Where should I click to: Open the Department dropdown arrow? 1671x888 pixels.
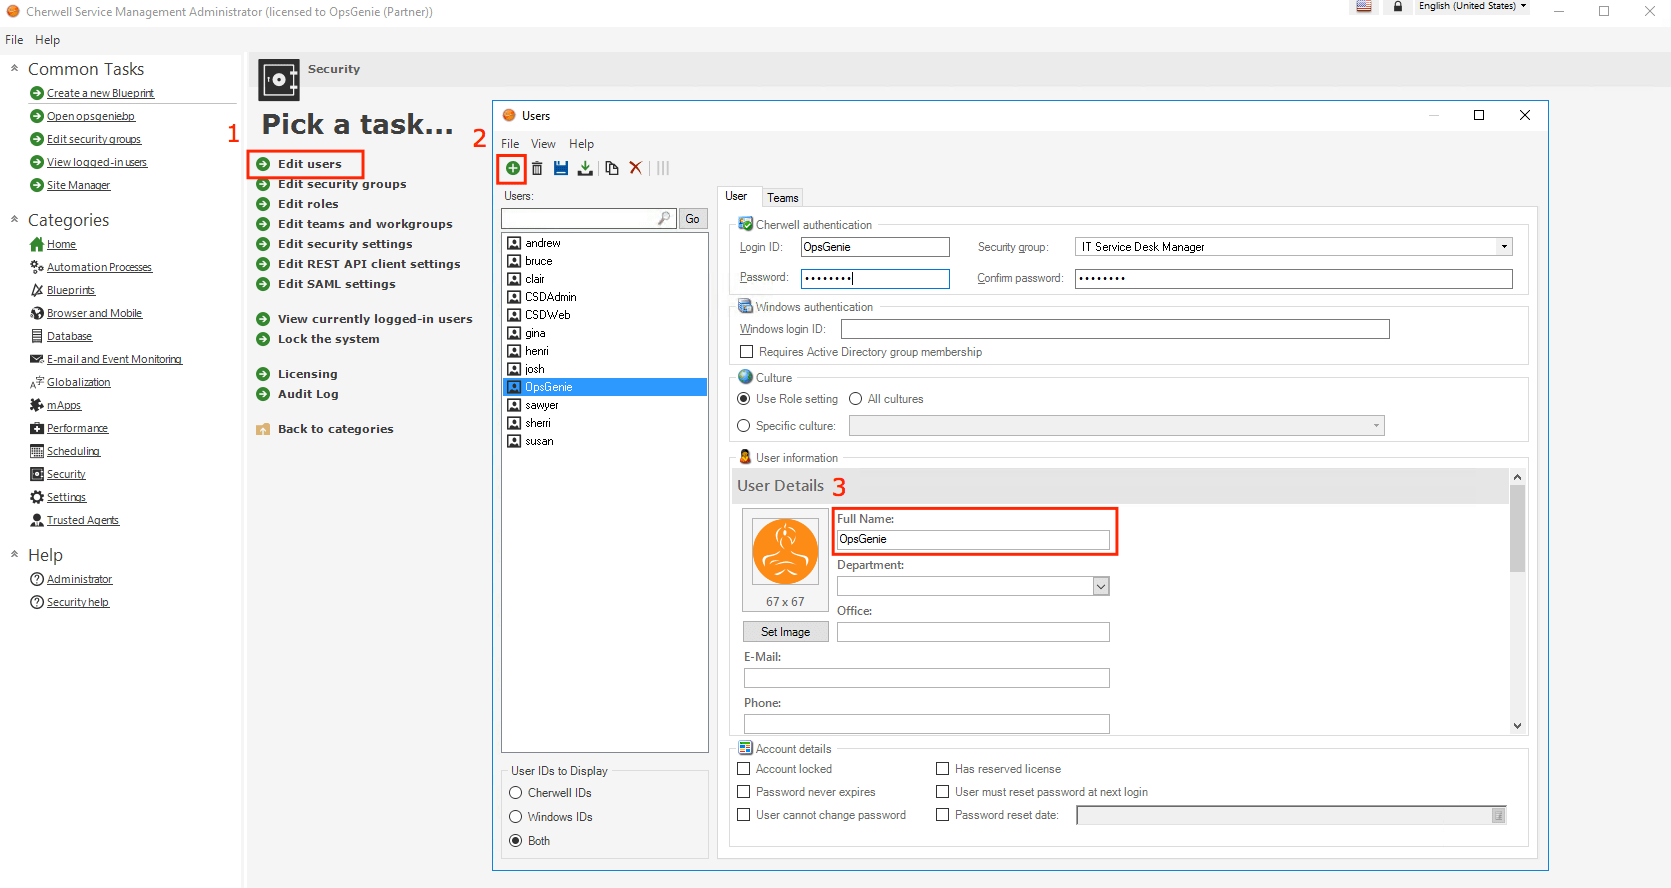(1101, 587)
